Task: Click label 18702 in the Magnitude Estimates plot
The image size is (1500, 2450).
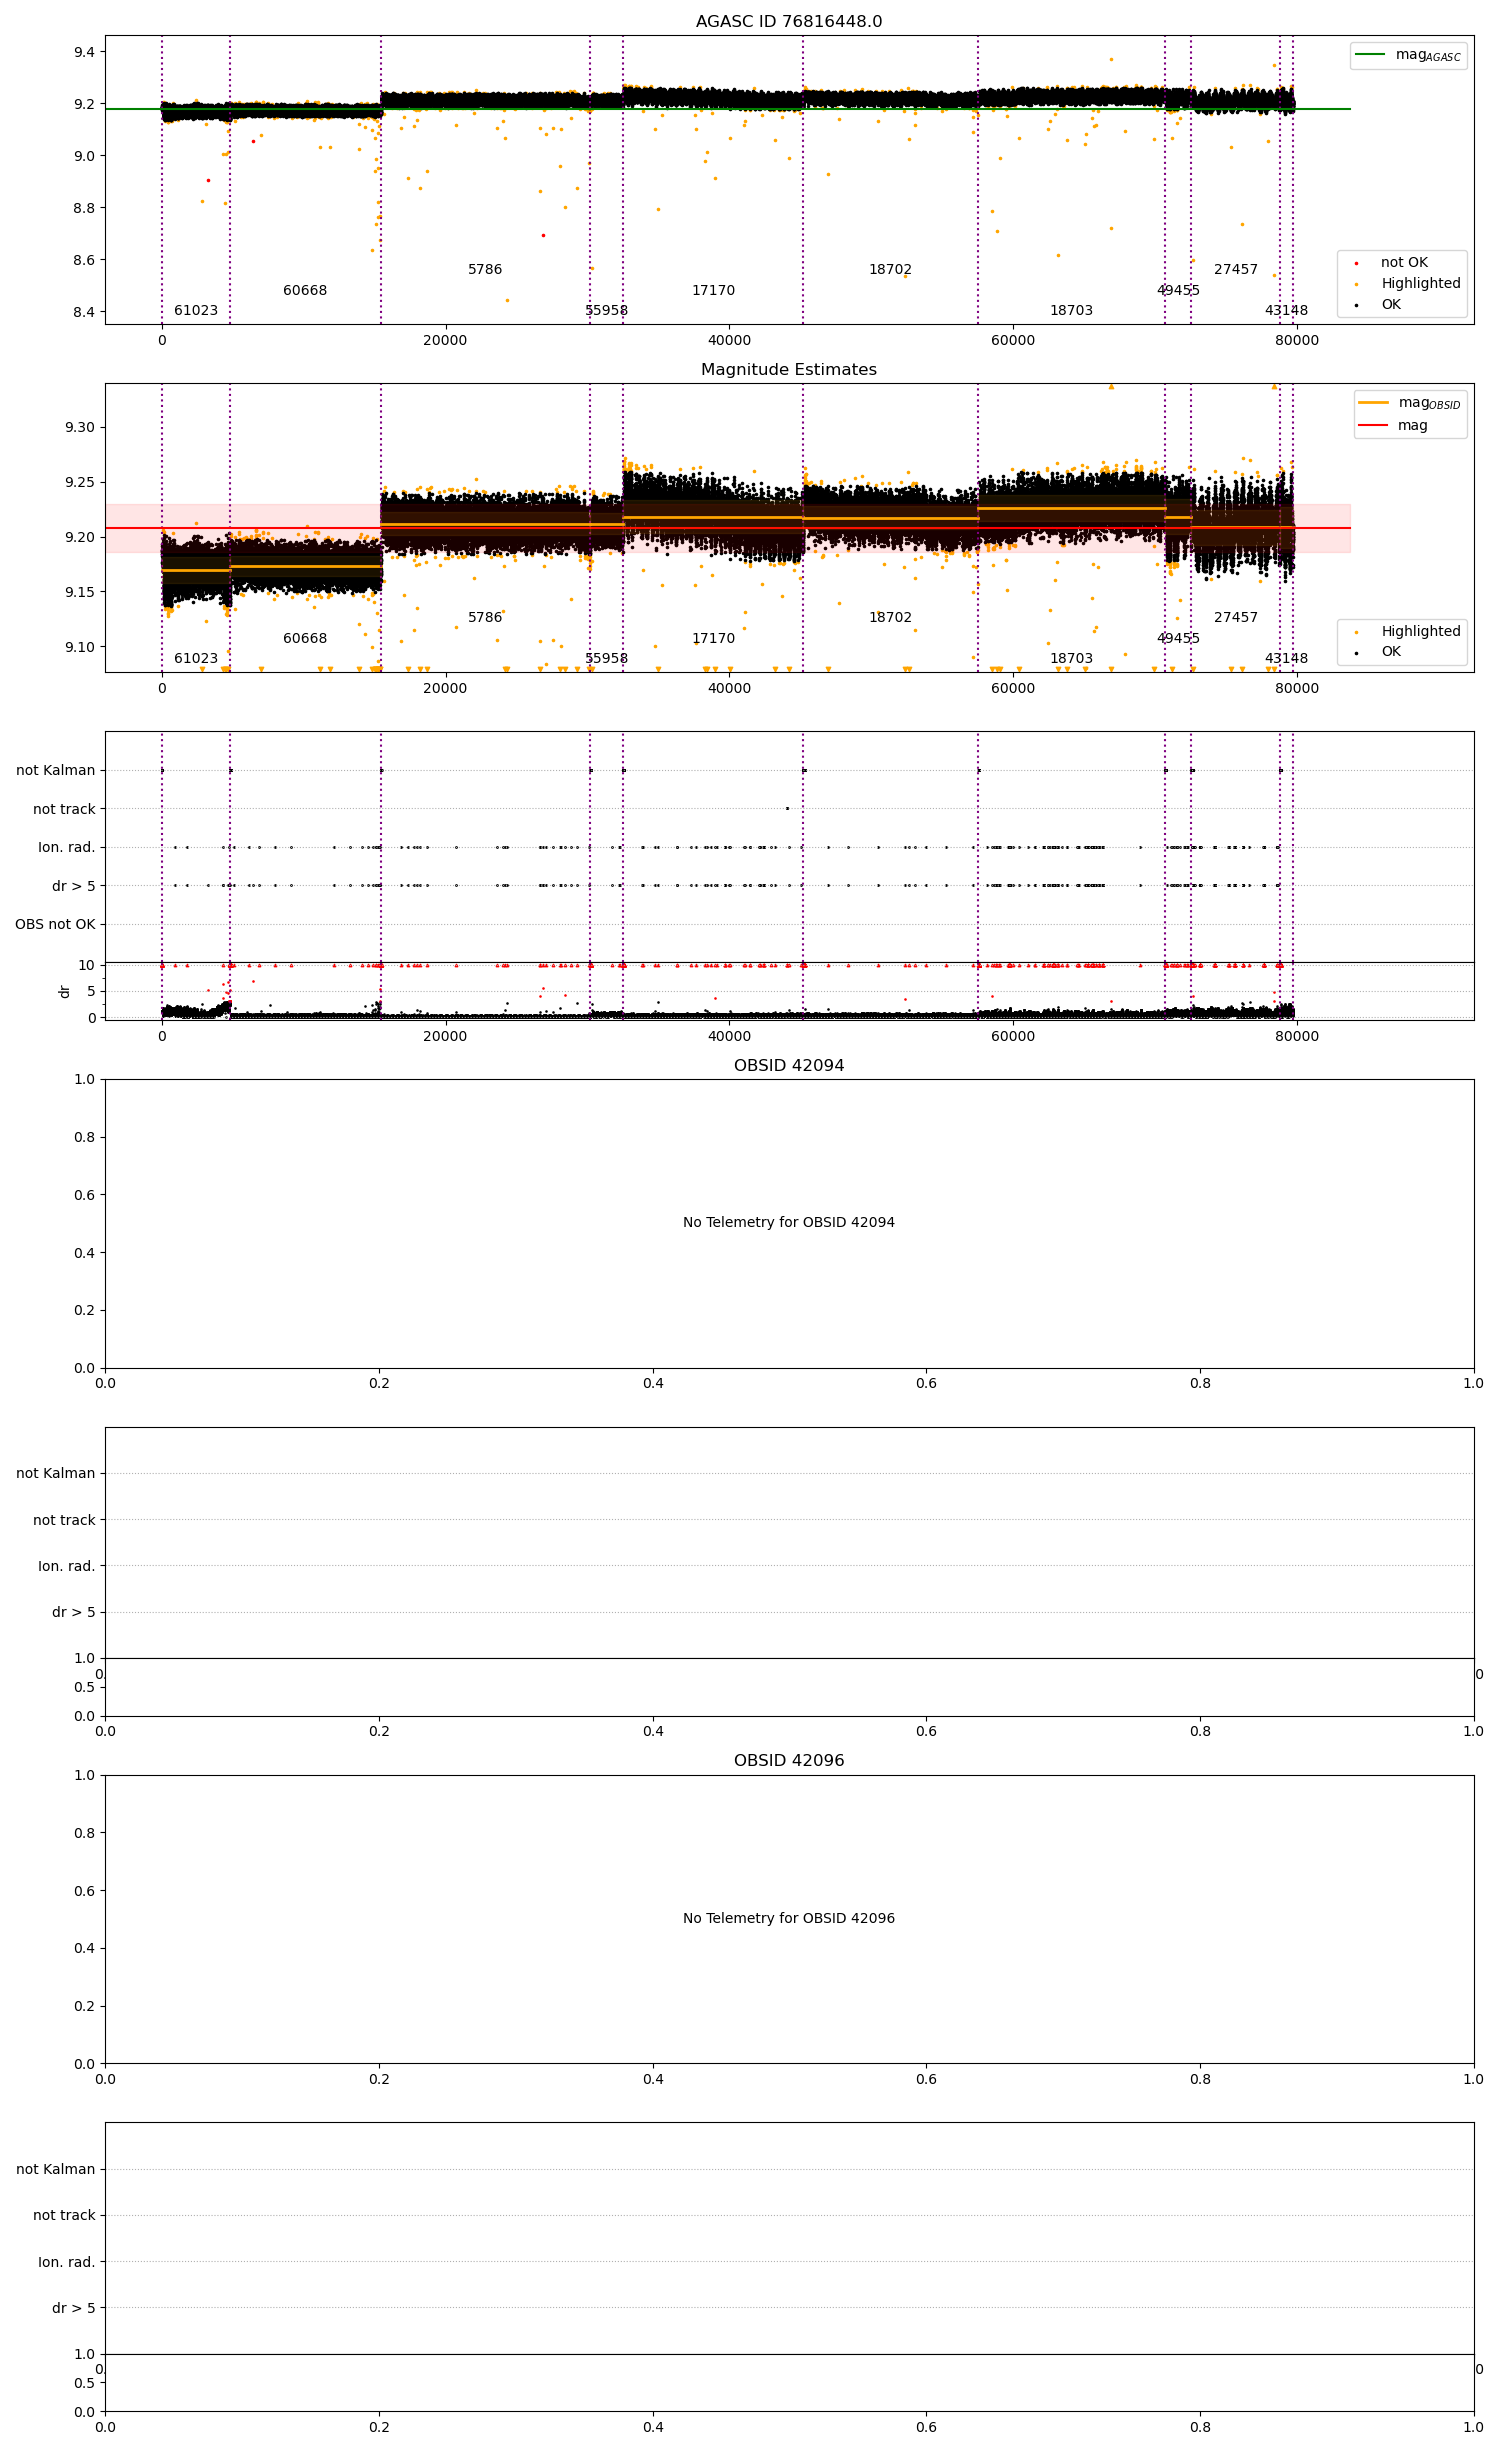Action: coord(890,618)
